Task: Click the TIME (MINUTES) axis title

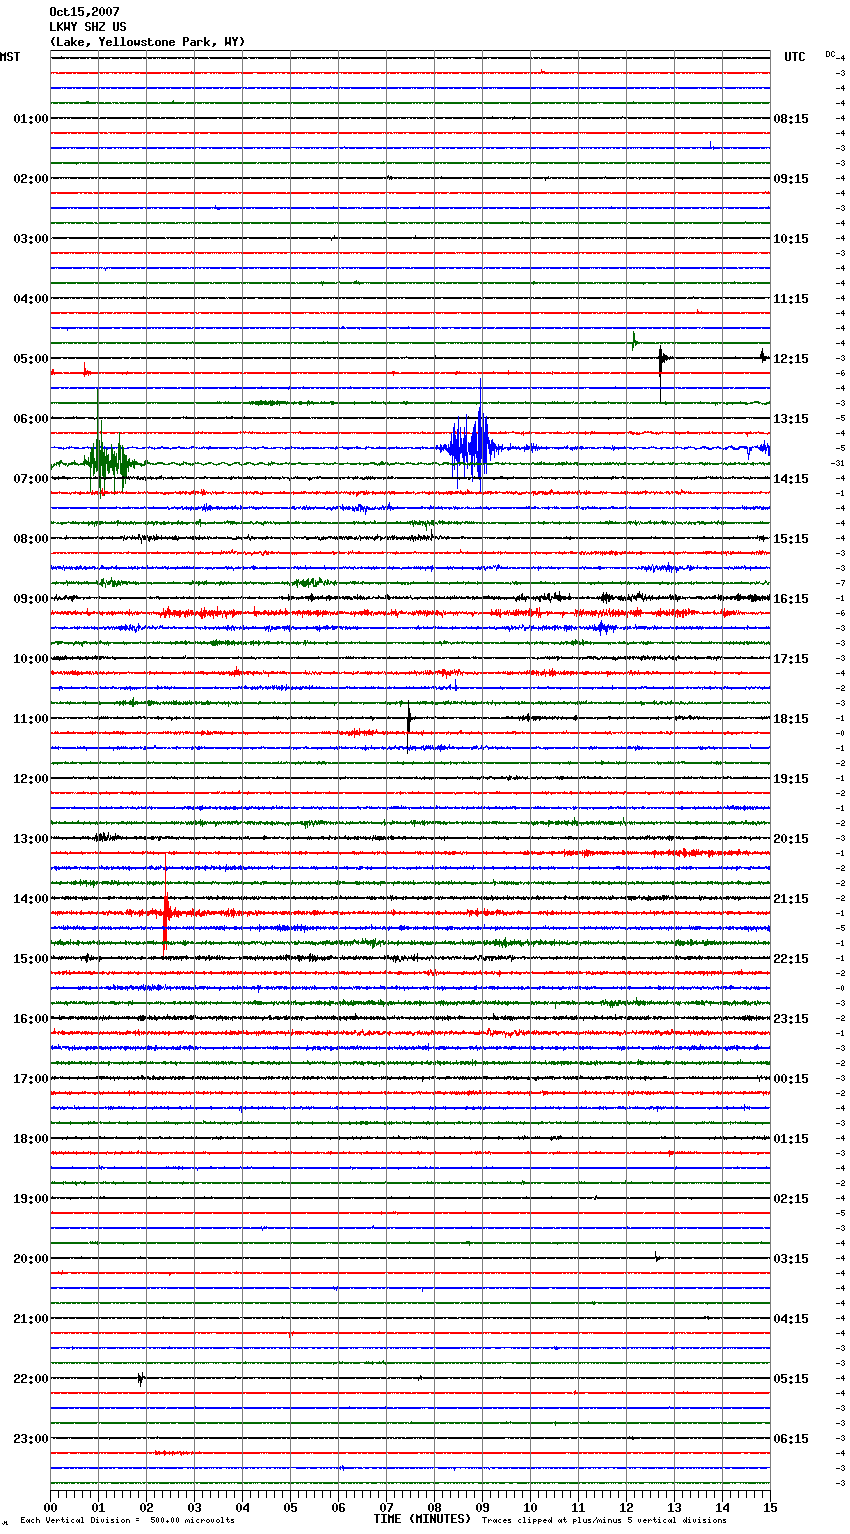Action: (422, 1519)
